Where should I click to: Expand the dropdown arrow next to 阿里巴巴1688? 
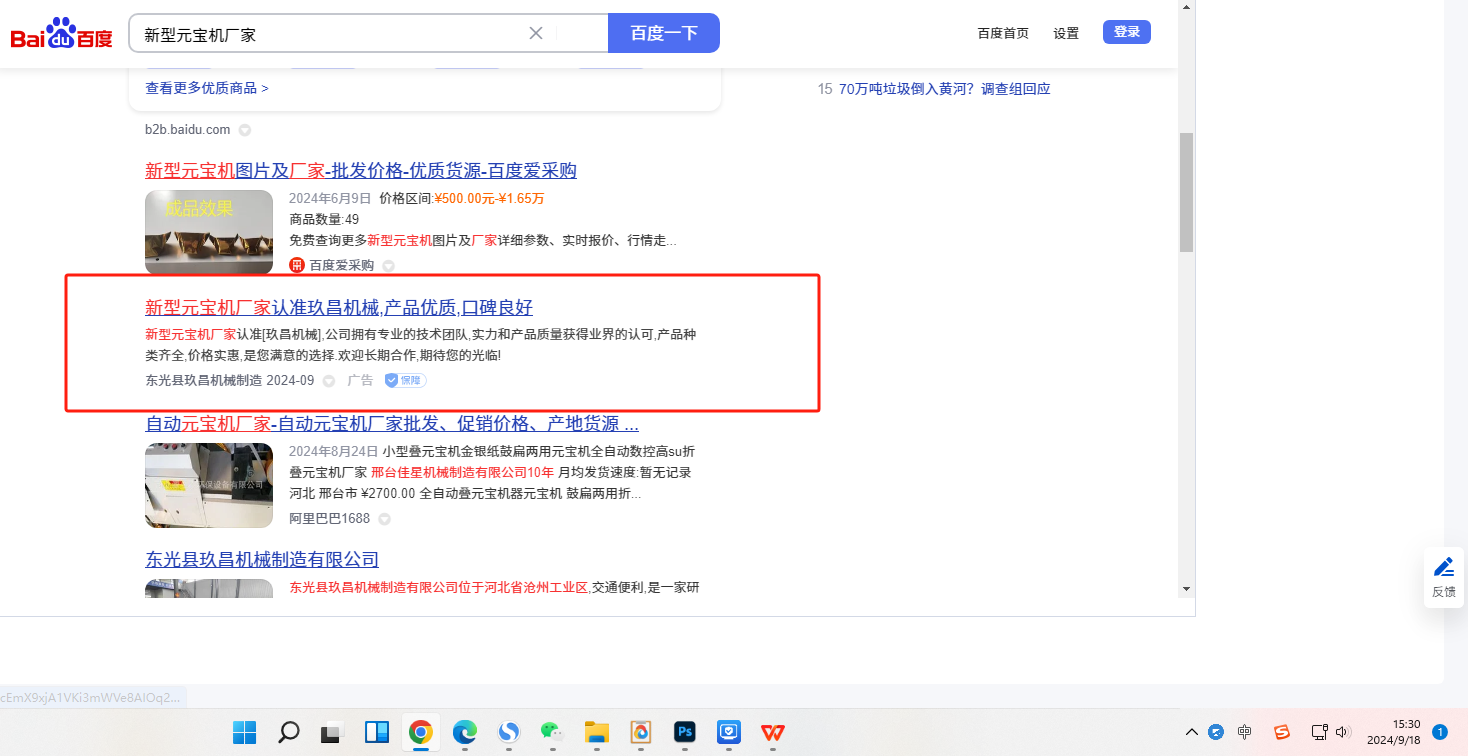click(x=384, y=519)
